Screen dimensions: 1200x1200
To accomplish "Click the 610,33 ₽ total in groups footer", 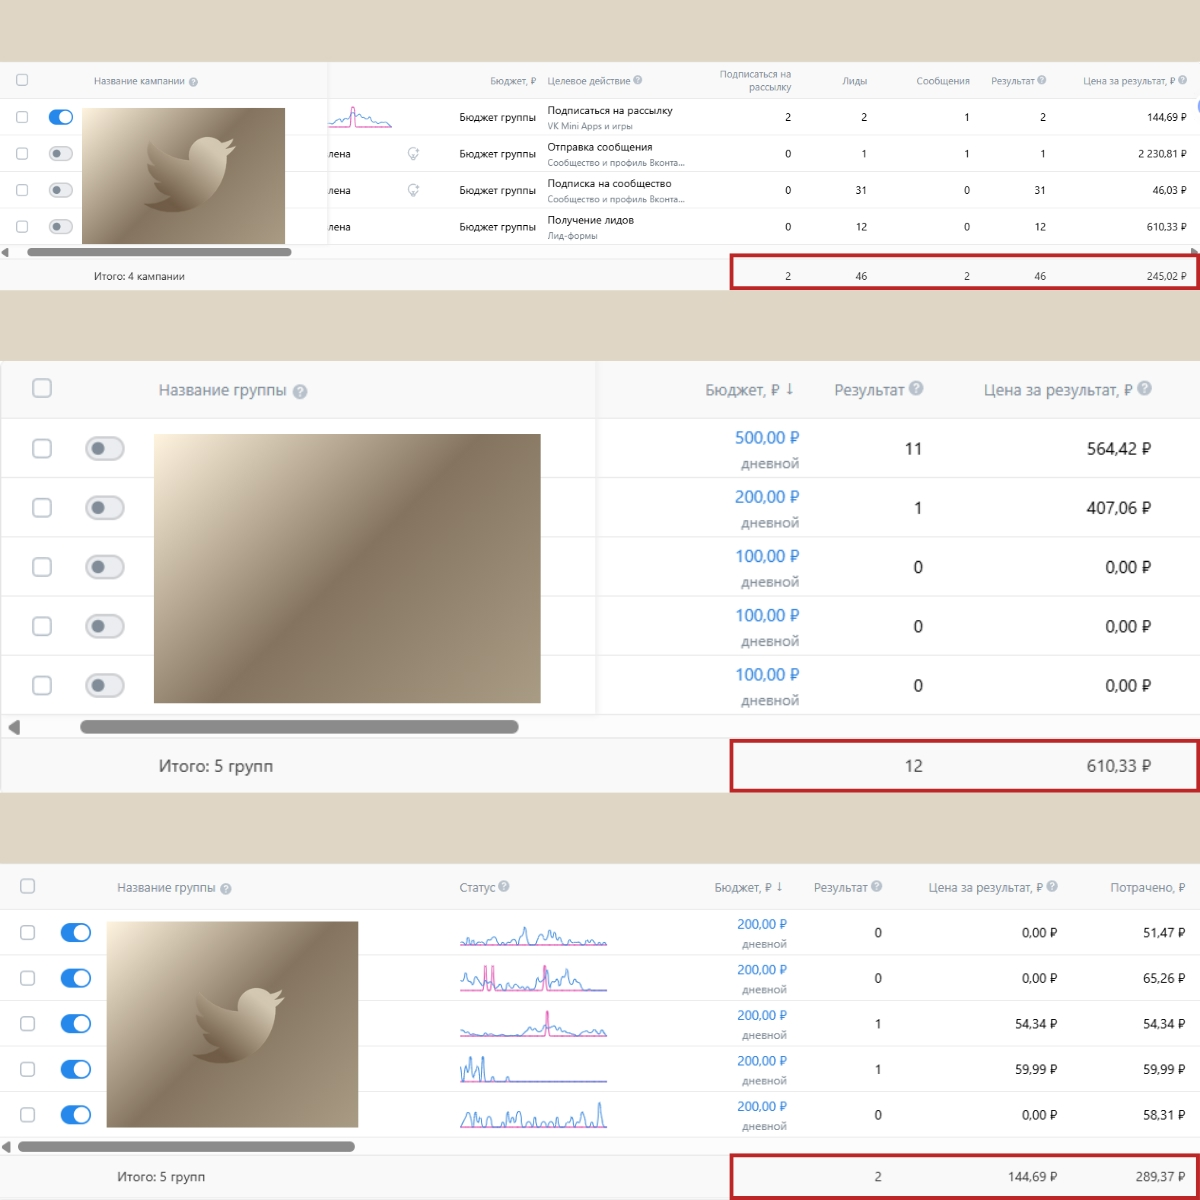I will pos(1118,766).
